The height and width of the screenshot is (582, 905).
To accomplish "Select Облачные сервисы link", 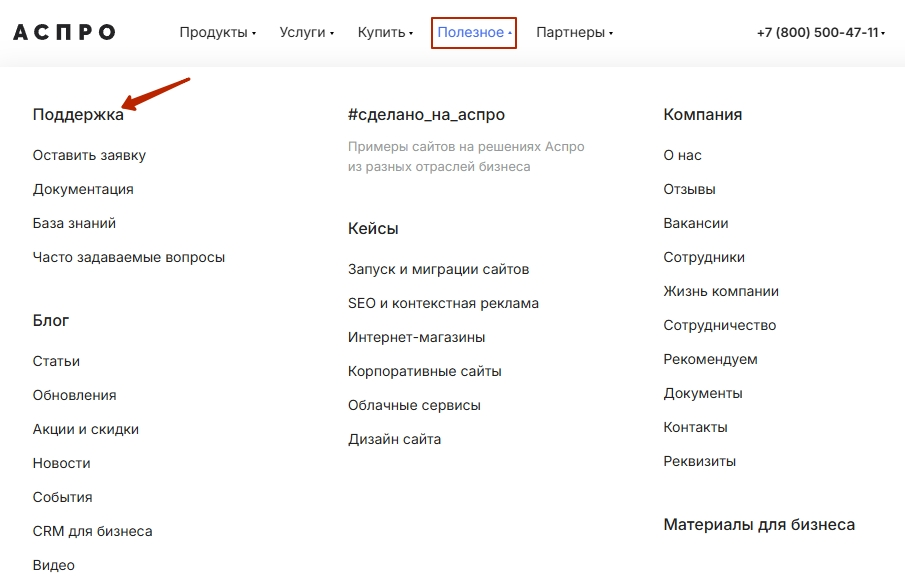I will pyautogui.click(x=414, y=405).
